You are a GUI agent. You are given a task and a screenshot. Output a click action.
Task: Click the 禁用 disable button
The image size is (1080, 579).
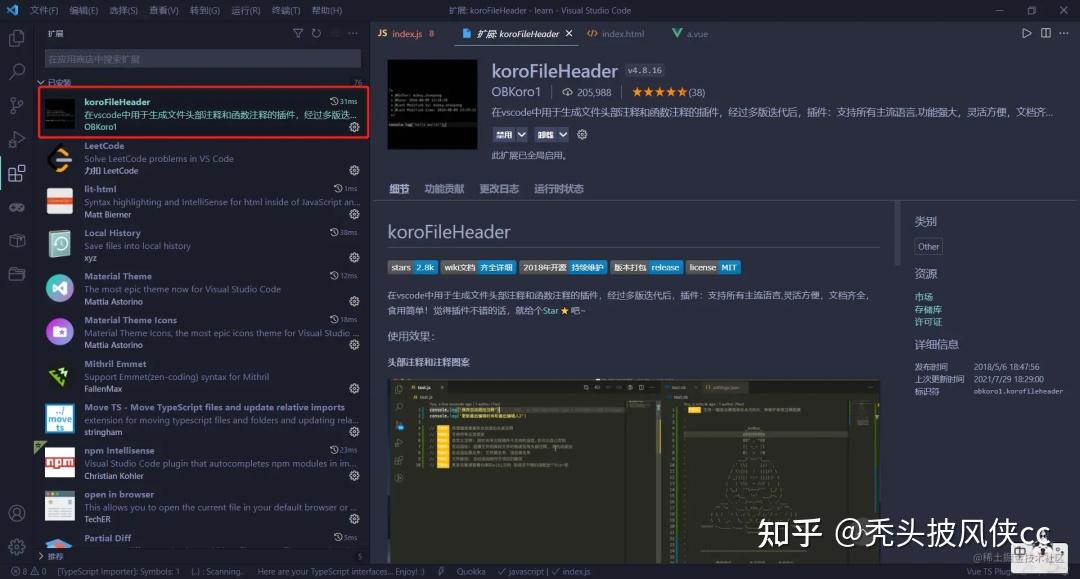[x=504, y=134]
